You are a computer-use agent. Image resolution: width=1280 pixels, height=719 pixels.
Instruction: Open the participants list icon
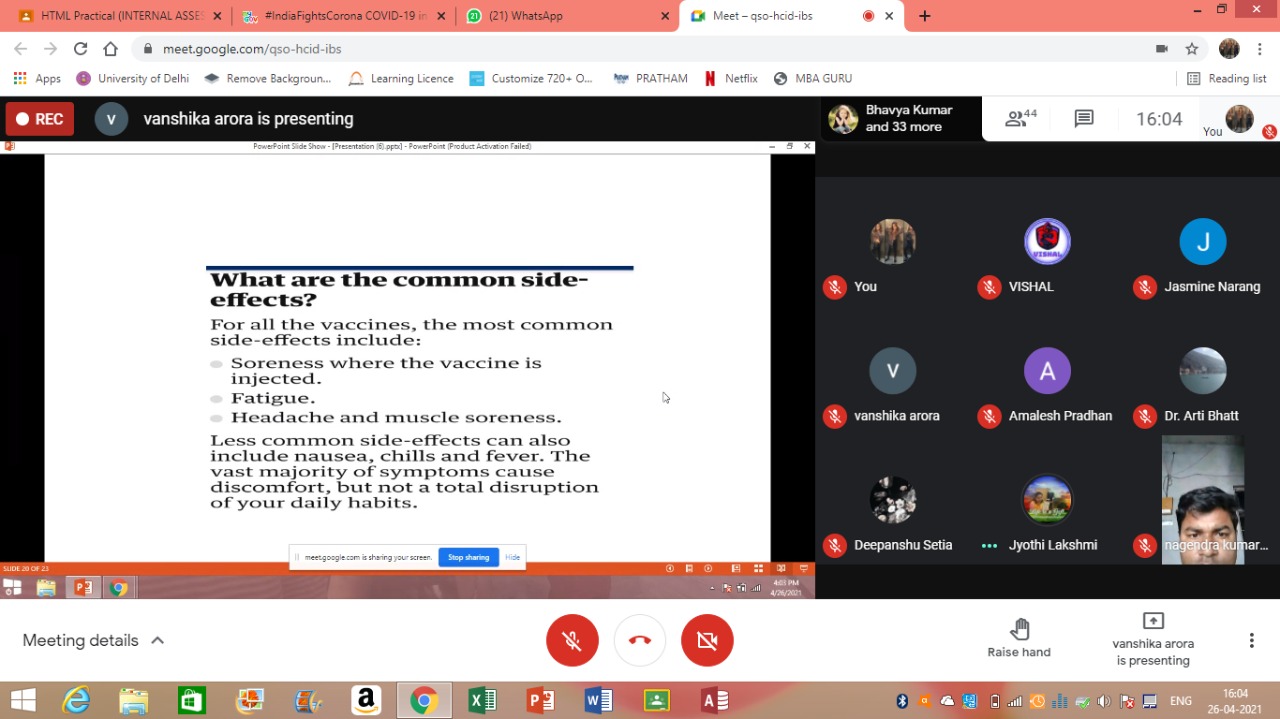[1020, 119]
